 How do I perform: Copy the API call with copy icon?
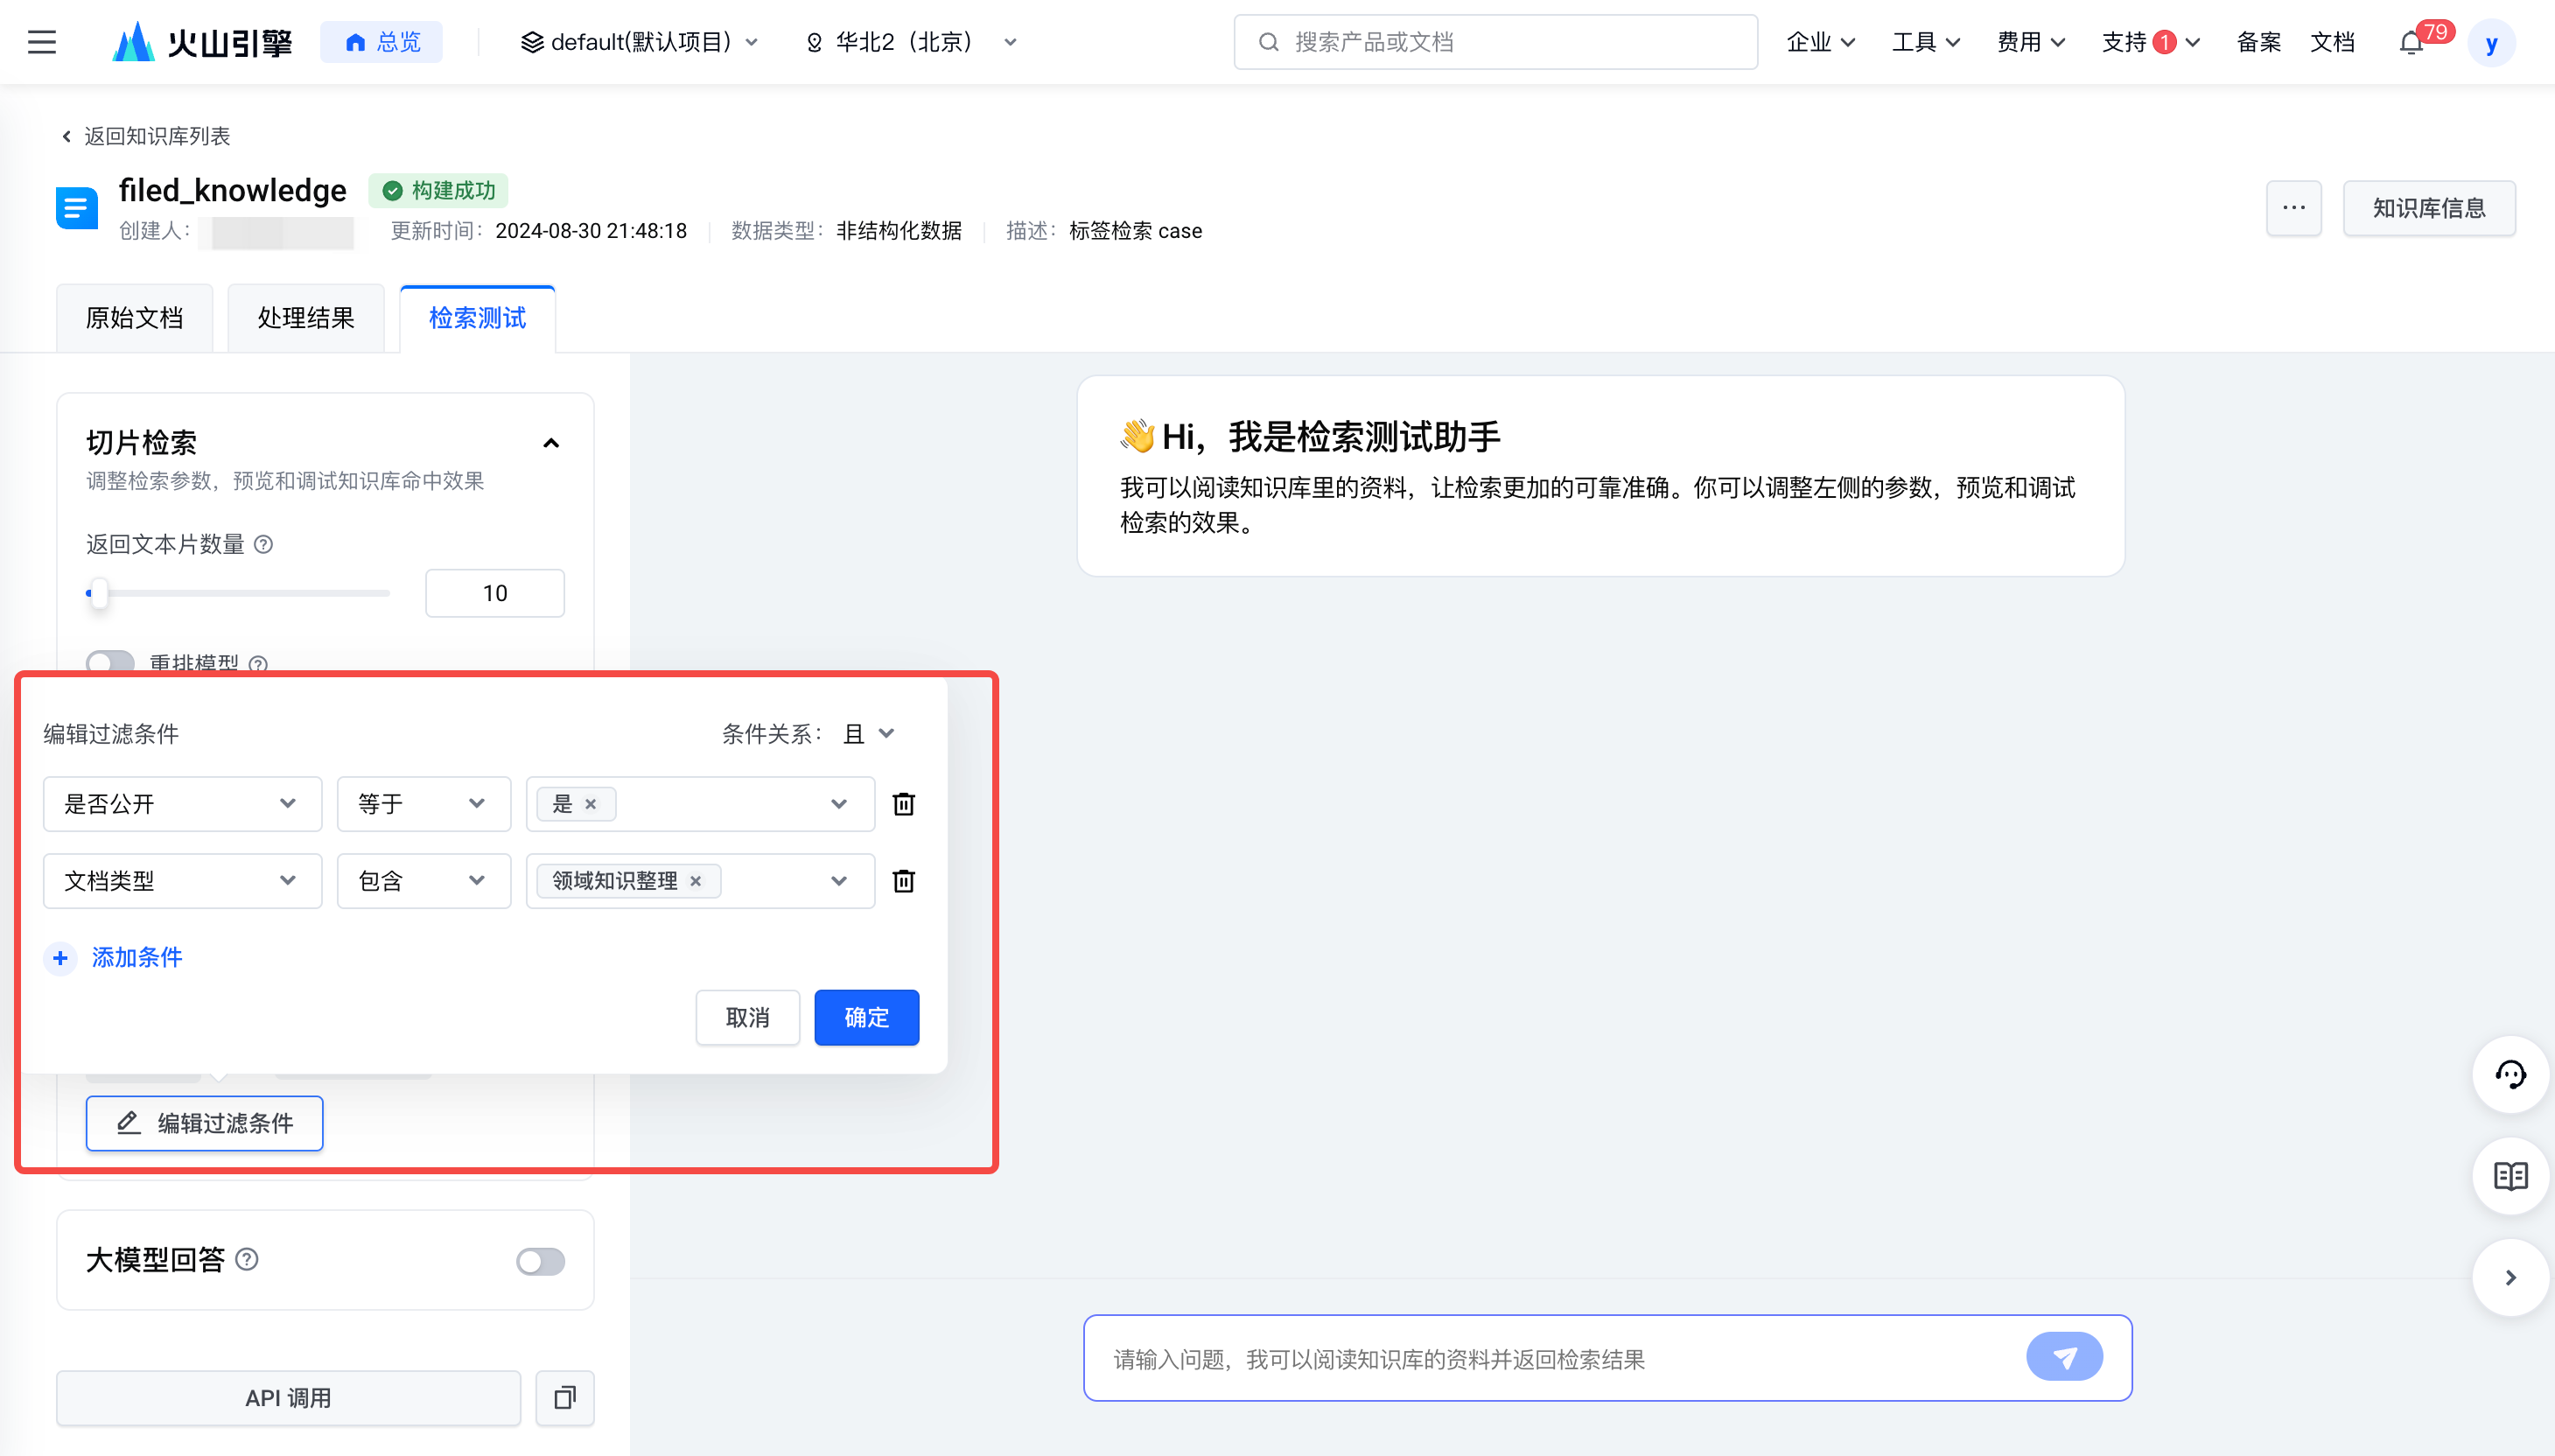(x=565, y=1397)
